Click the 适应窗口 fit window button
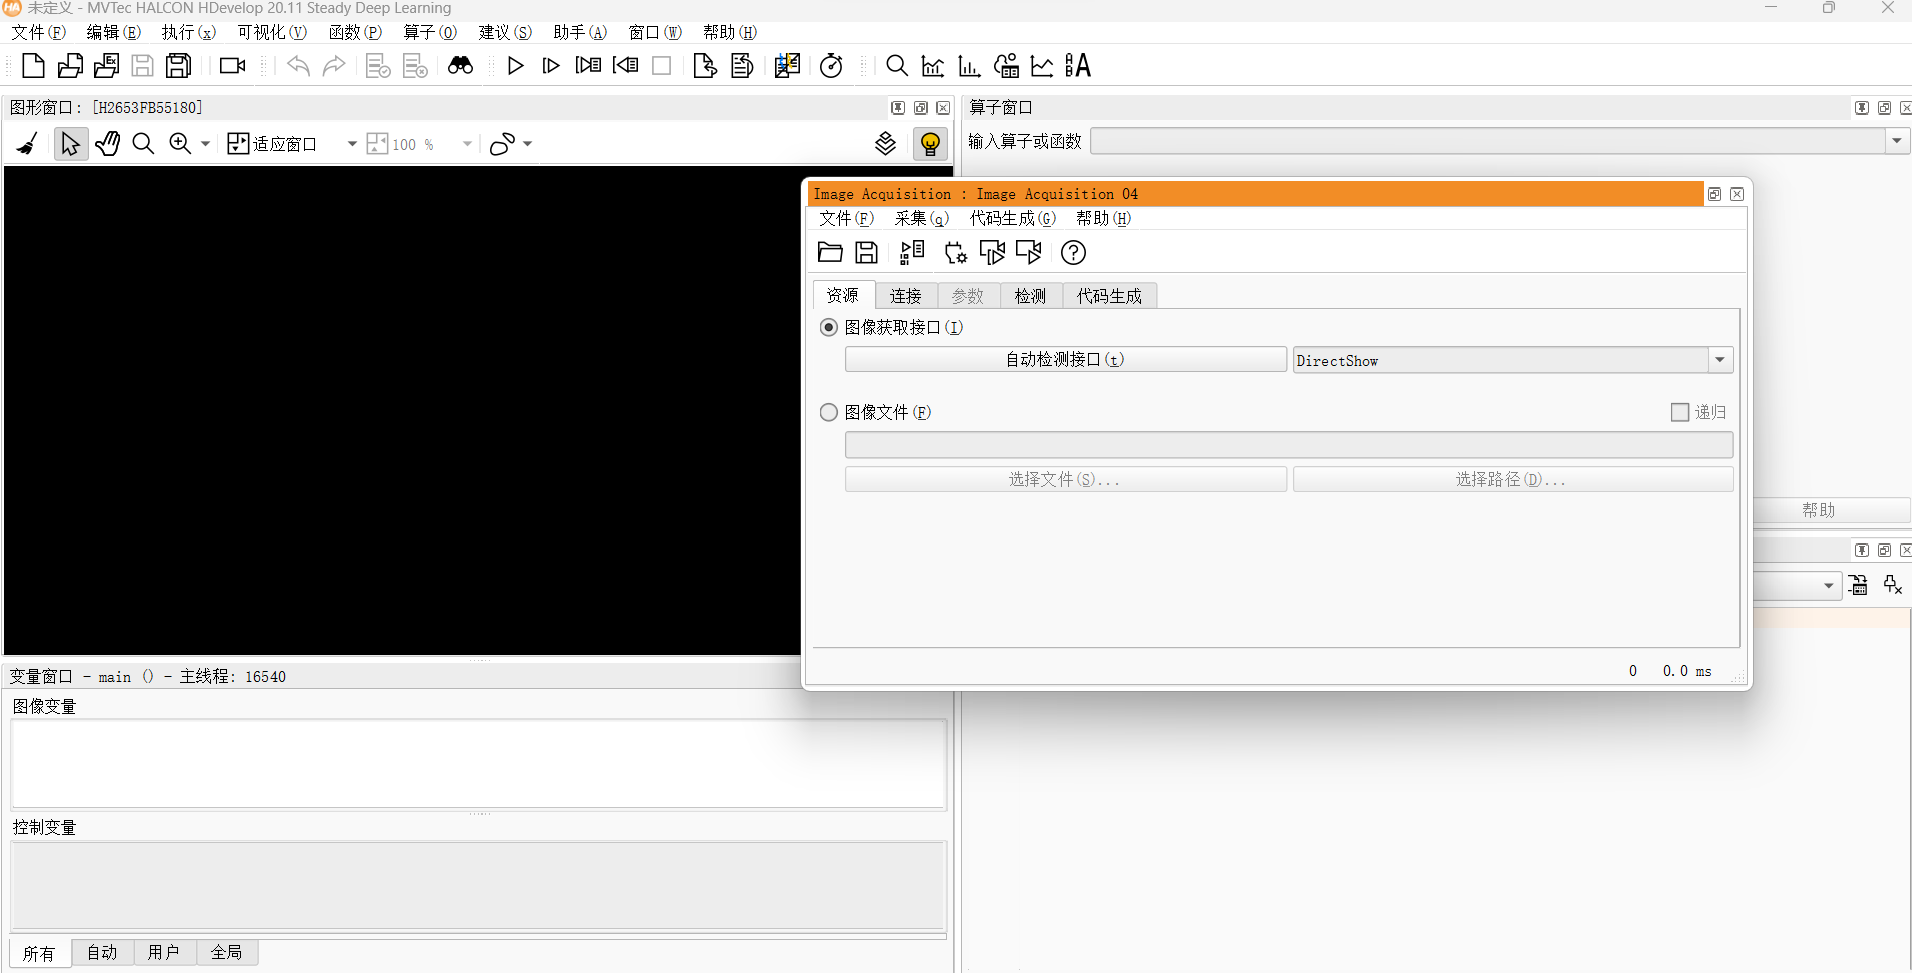Image resolution: width=1912 pixels, height=973 pixels. [x=273, y=144]
